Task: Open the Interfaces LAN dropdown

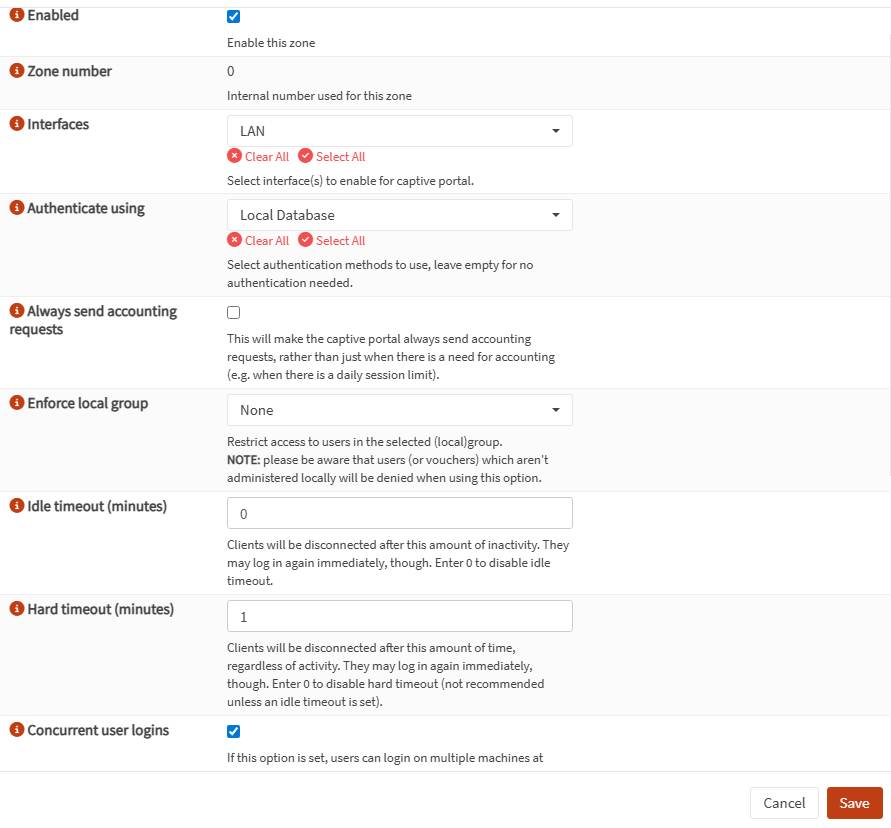Action: click(400, 131)
